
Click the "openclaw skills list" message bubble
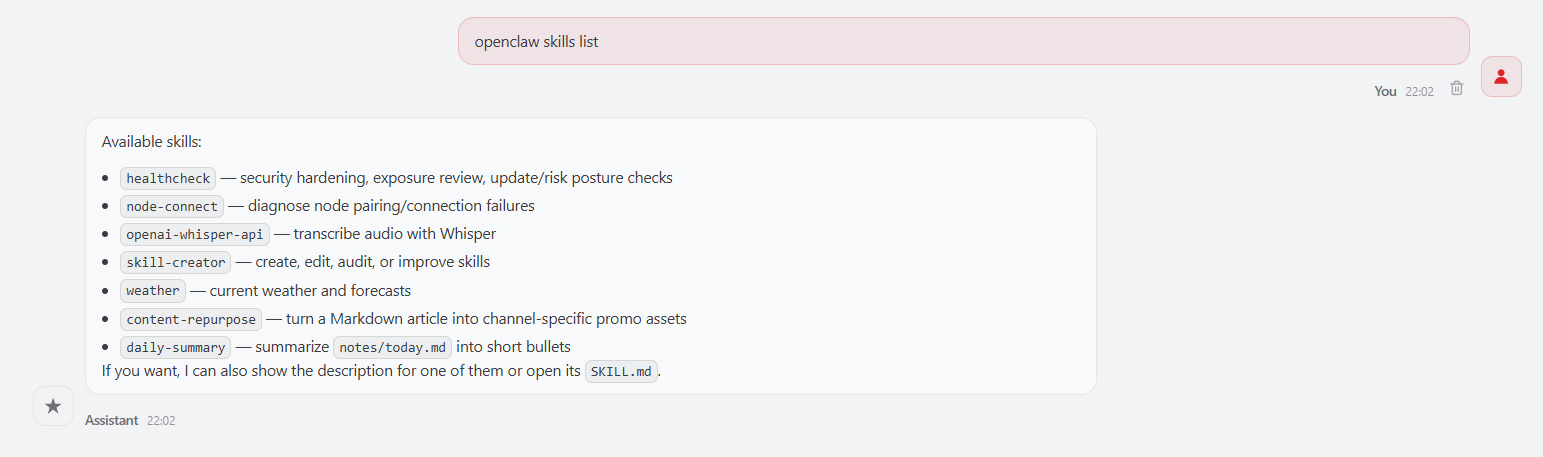pyautogui.click(x=963, y=41)
